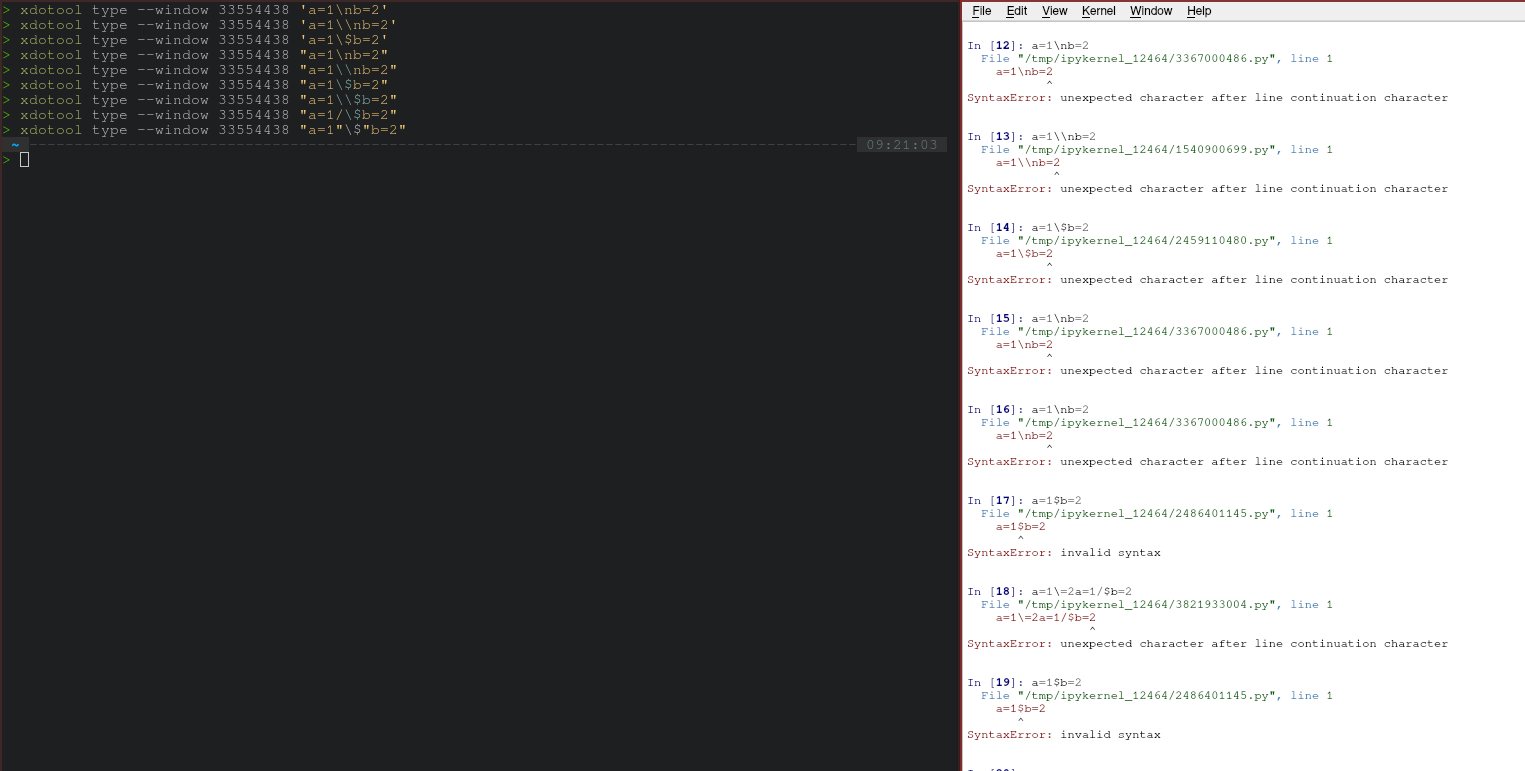Click the file path 2486401145.py under In [19]

pyautogui.click(x=1147, y=696)
